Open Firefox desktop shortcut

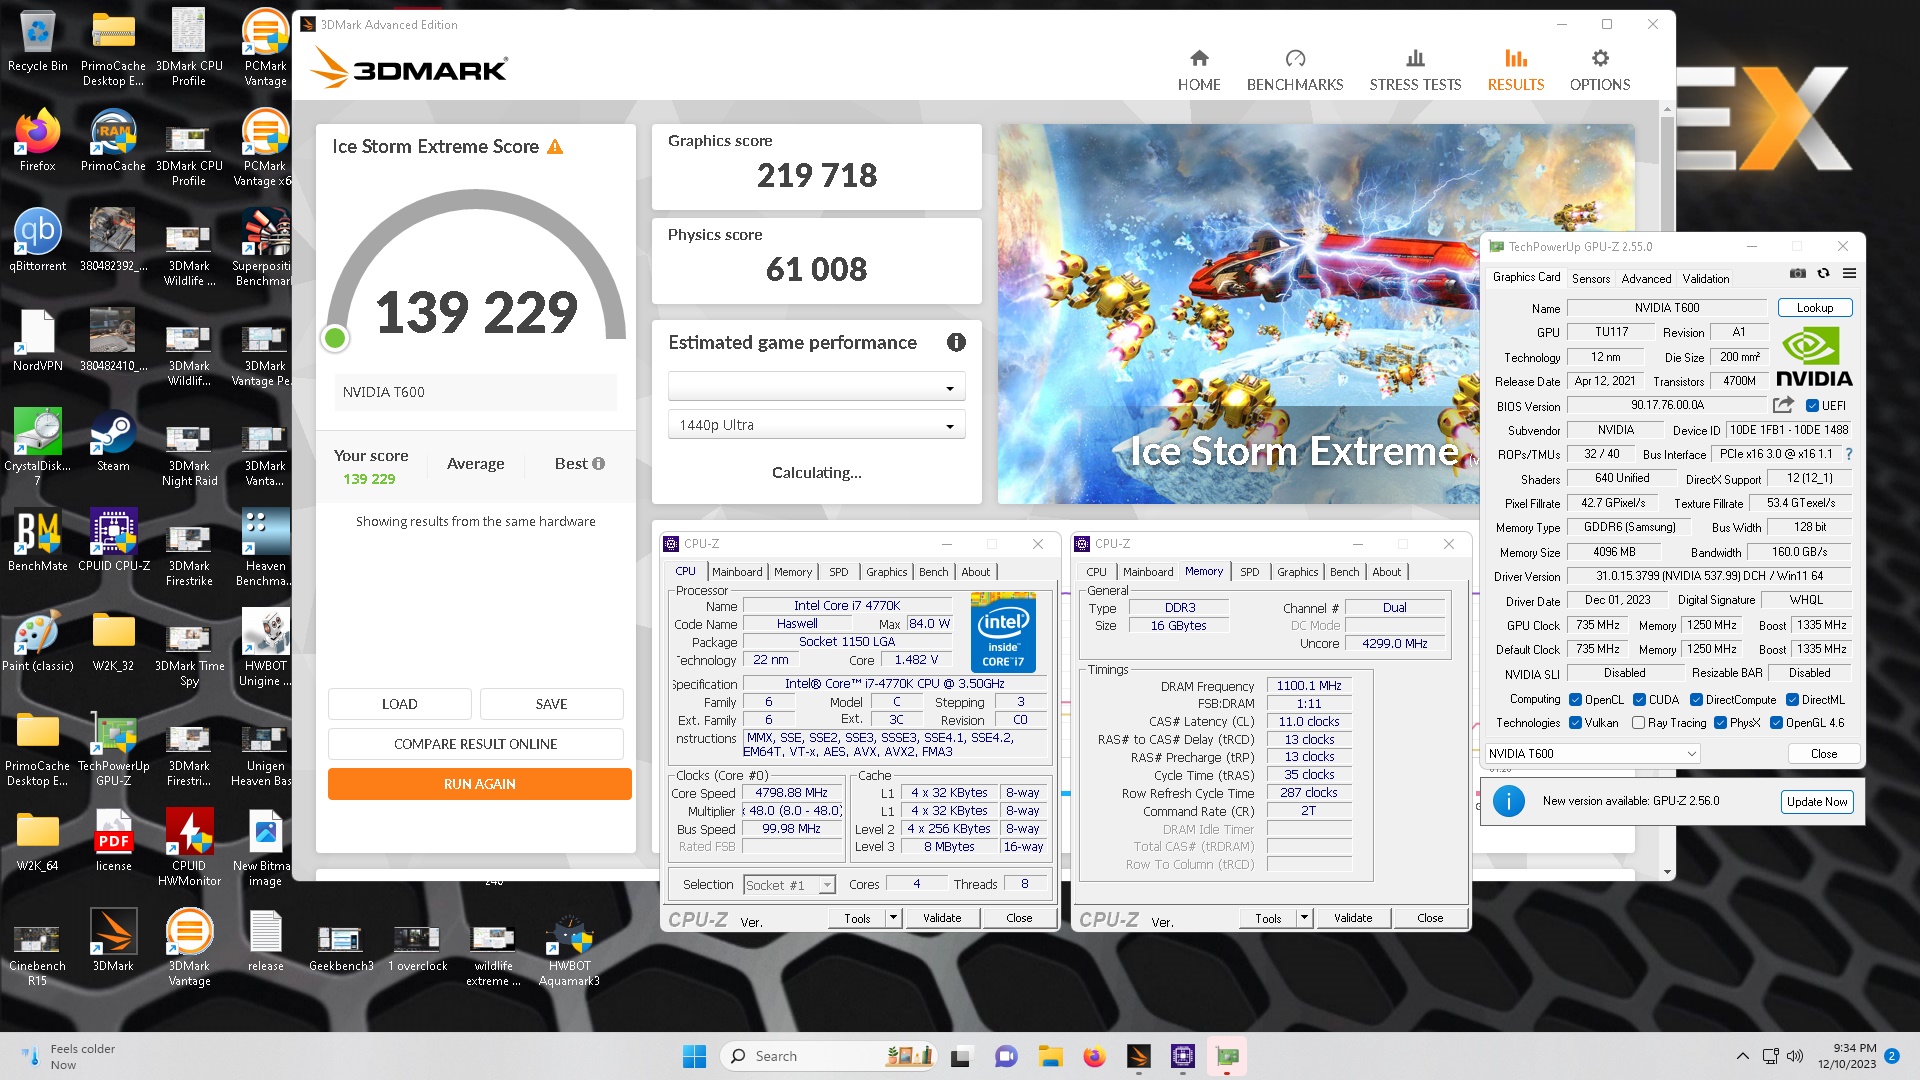pos(37,141)
